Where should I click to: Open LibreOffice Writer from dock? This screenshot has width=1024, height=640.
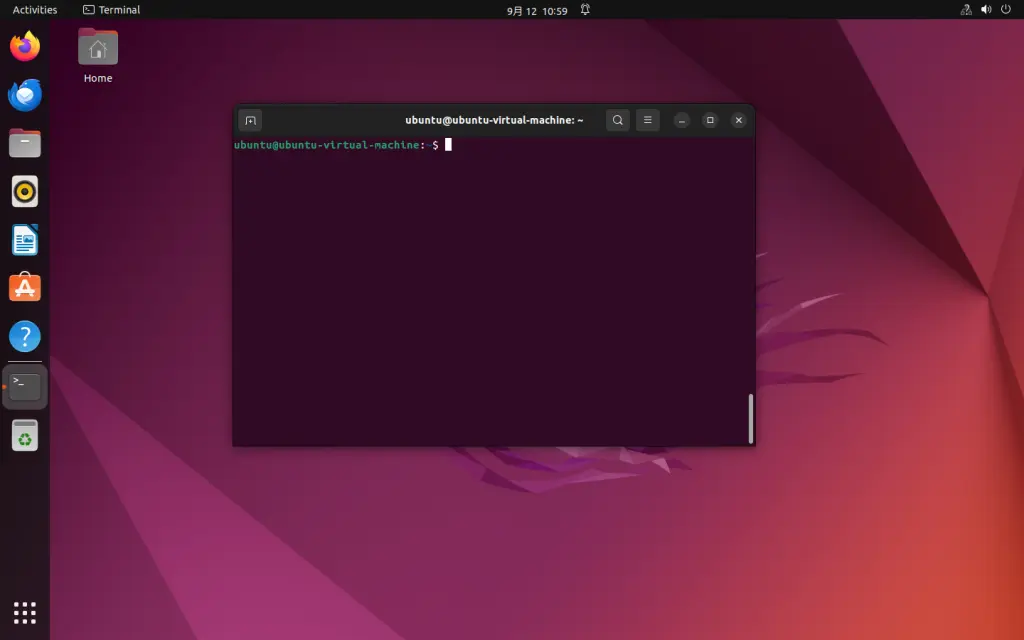[x=25, y=240]
